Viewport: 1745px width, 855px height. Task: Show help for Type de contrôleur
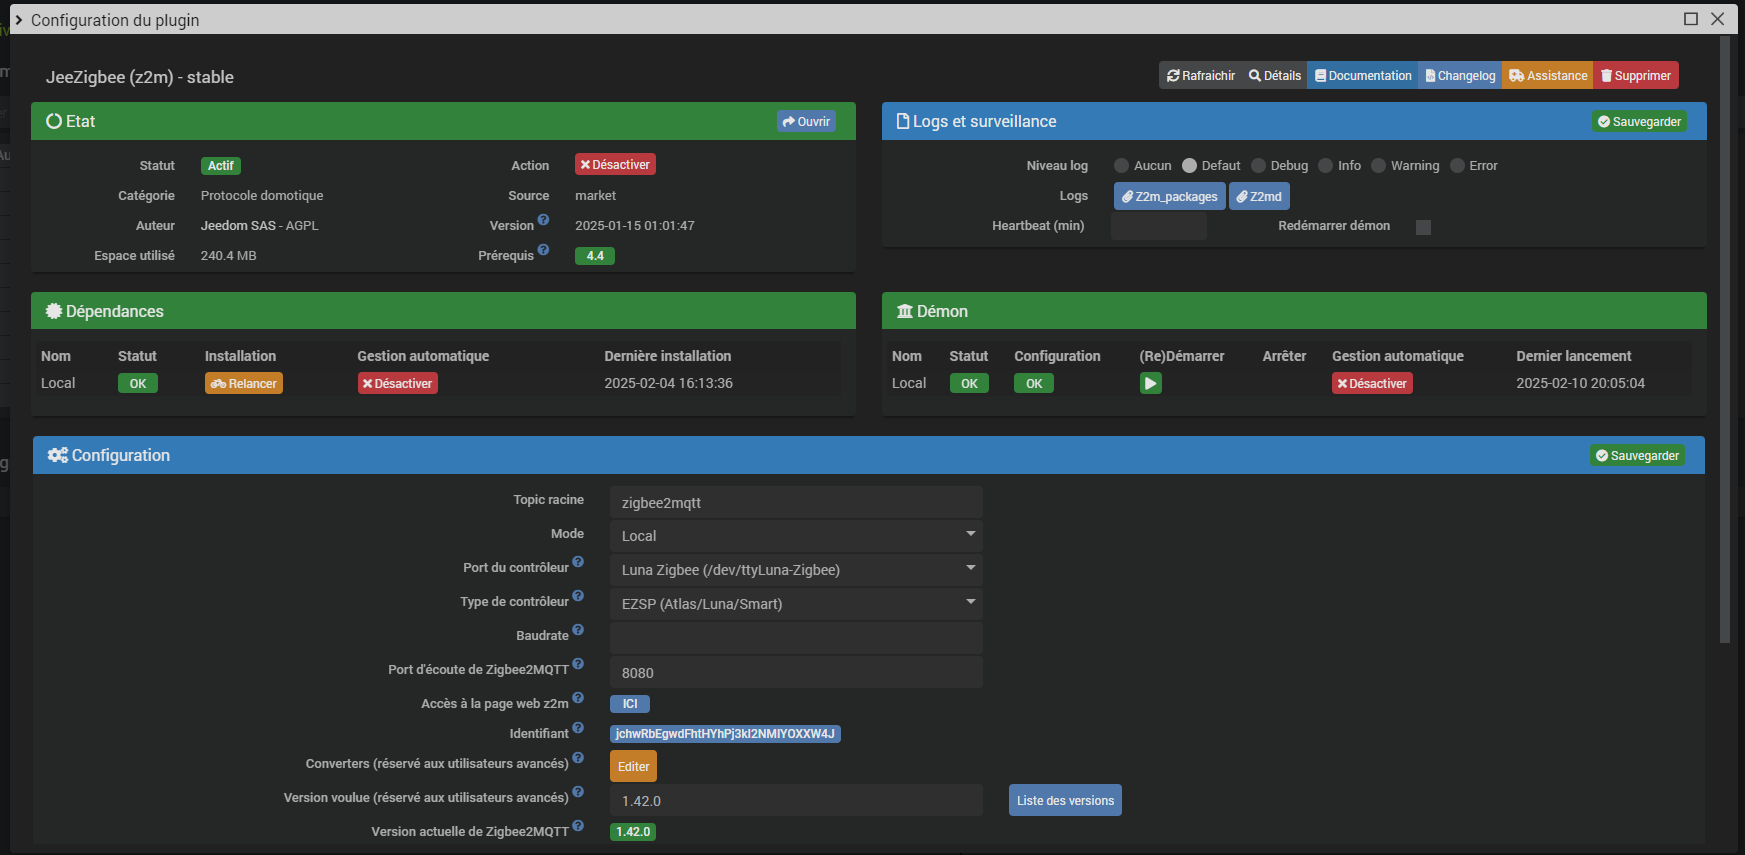point(578,596)
